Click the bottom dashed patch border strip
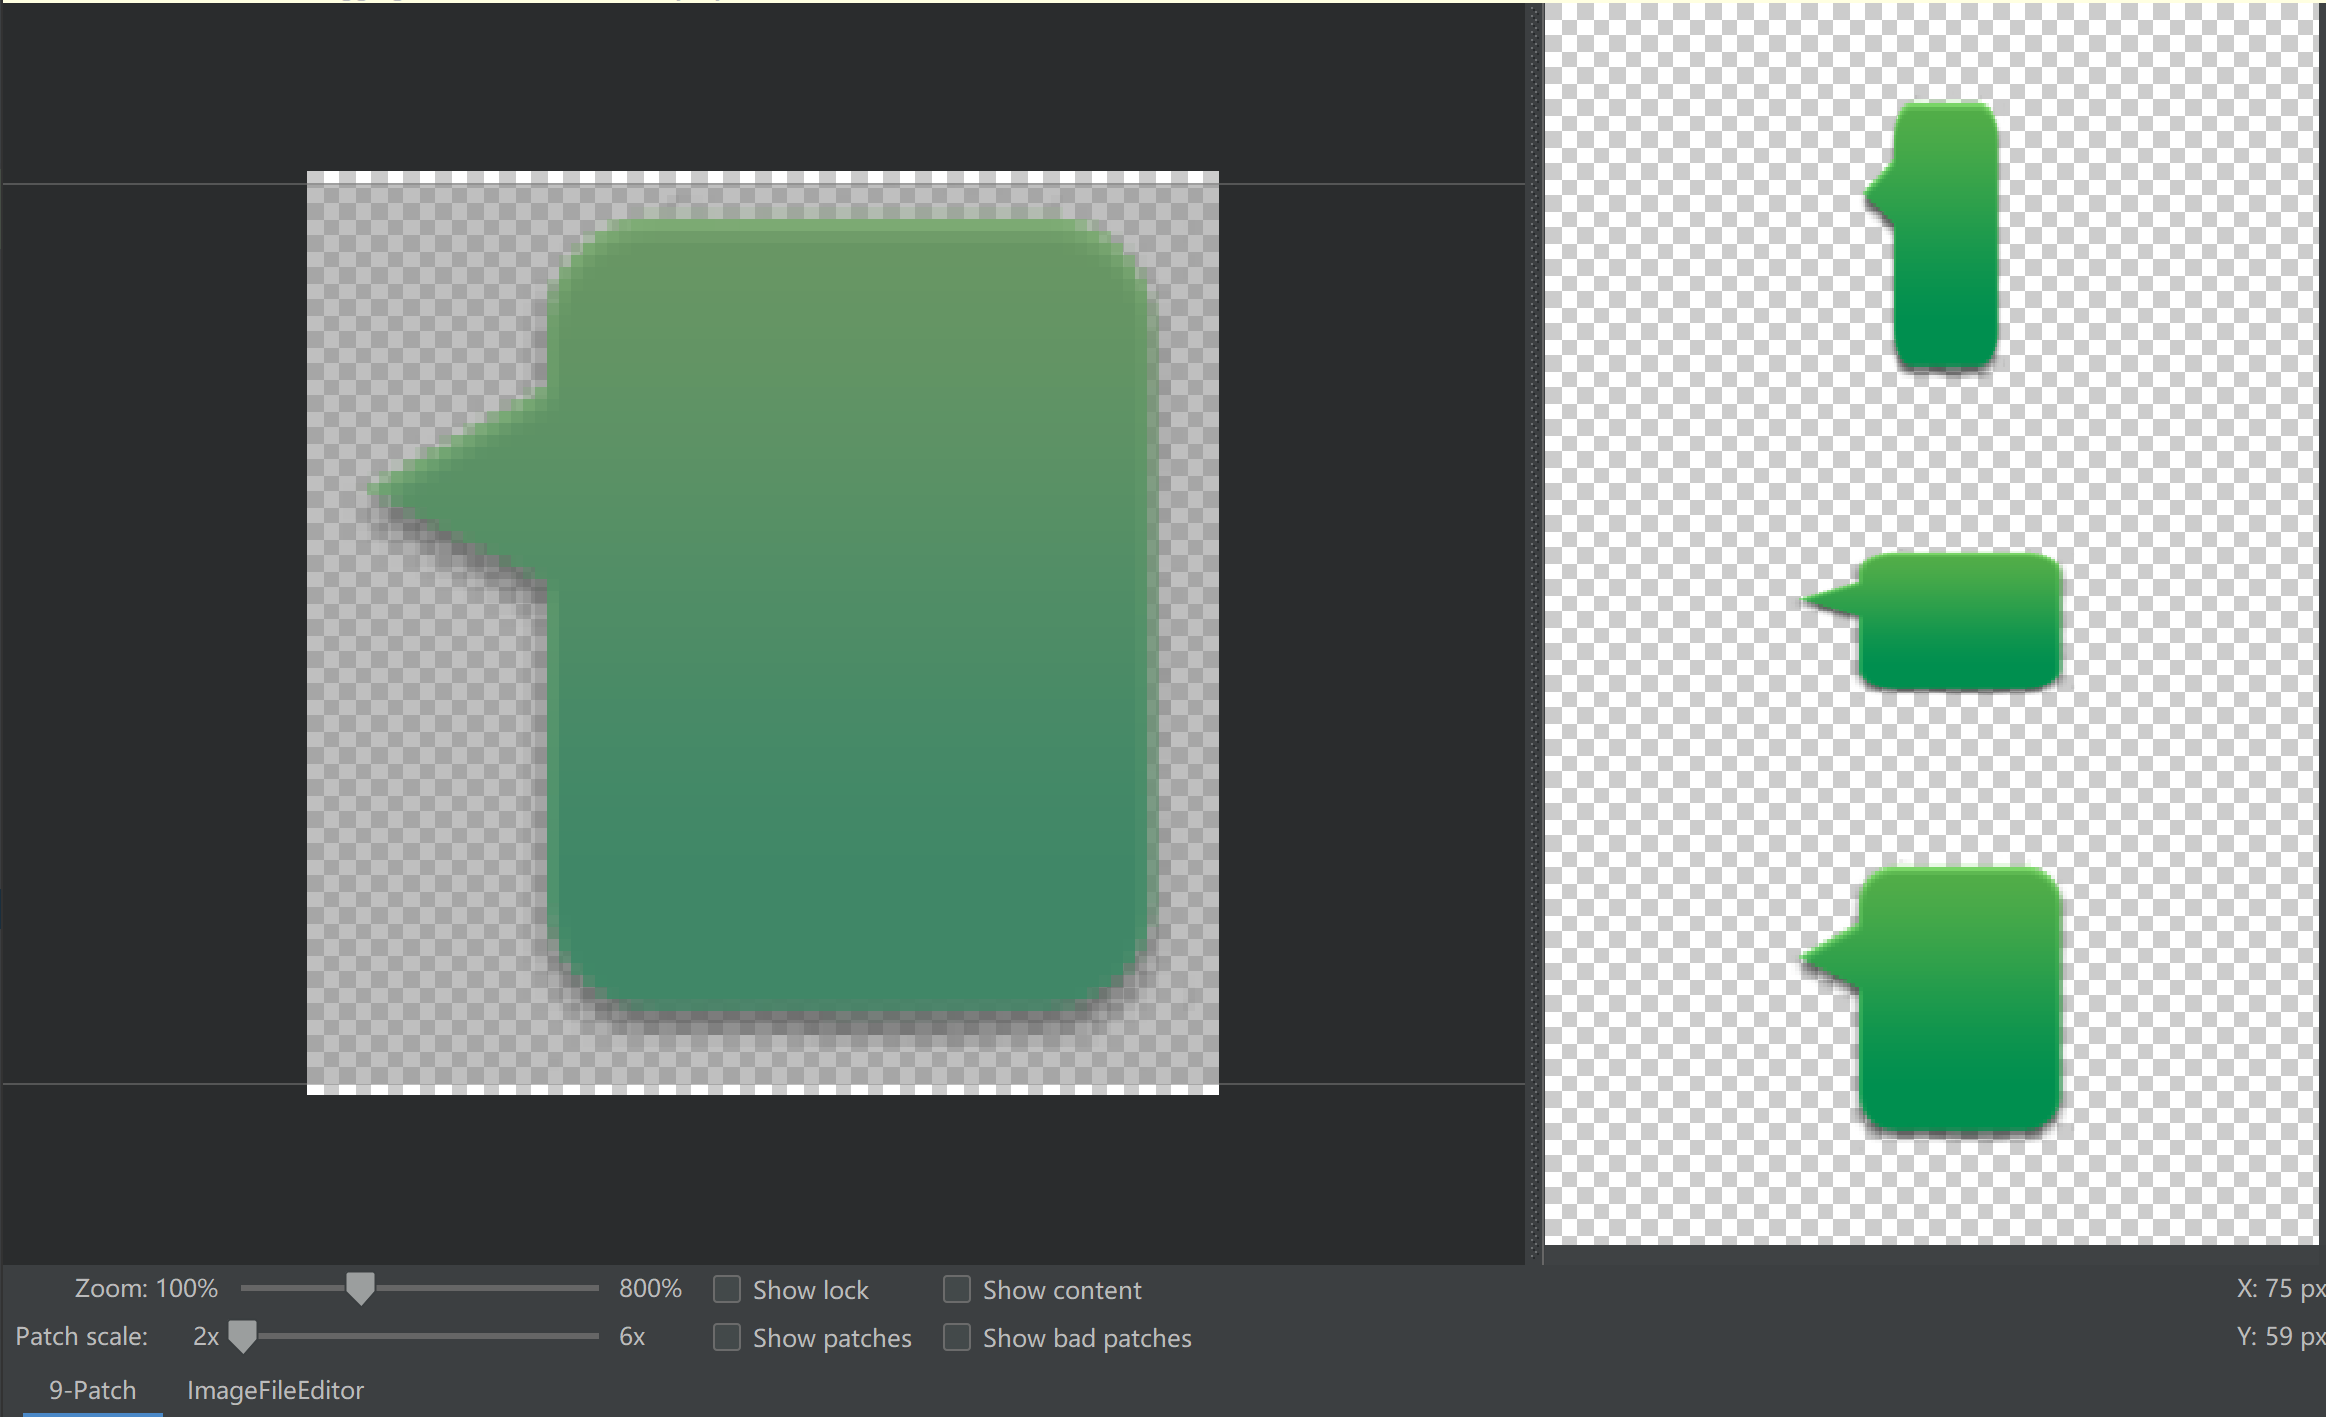Image resolution: width=2326 pixels, height=1417 pixels. tap(762, 1089)
